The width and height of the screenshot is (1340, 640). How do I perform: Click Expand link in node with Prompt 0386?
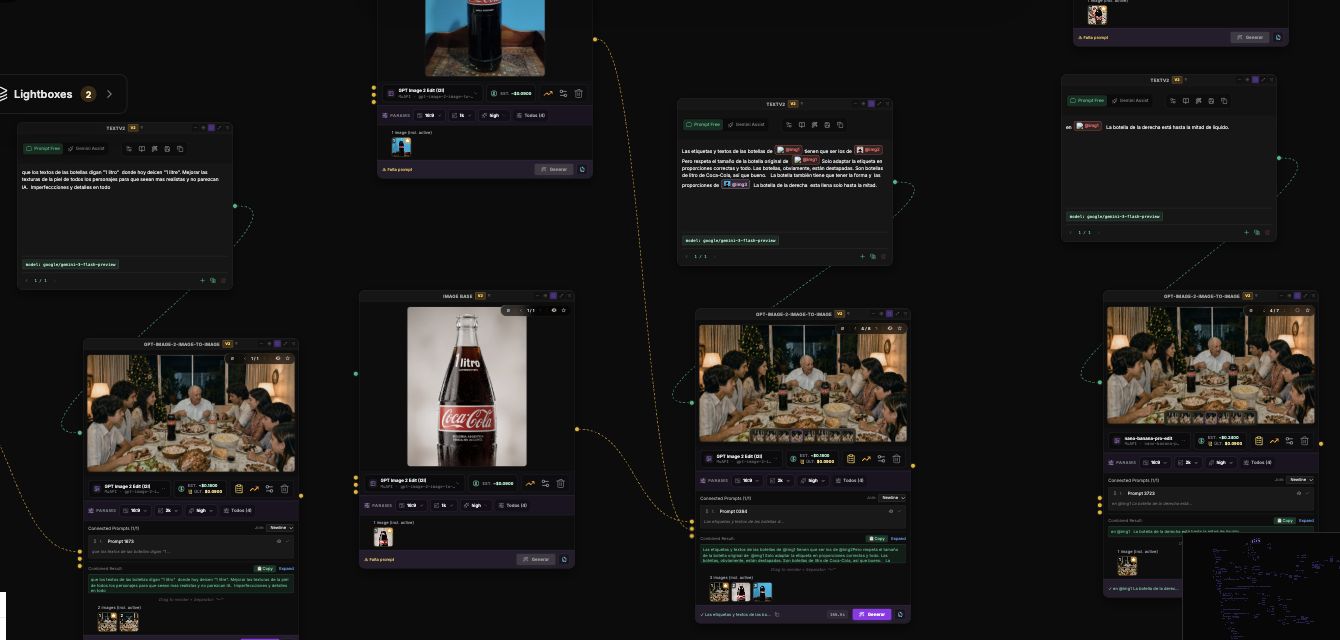coord(898,538)
